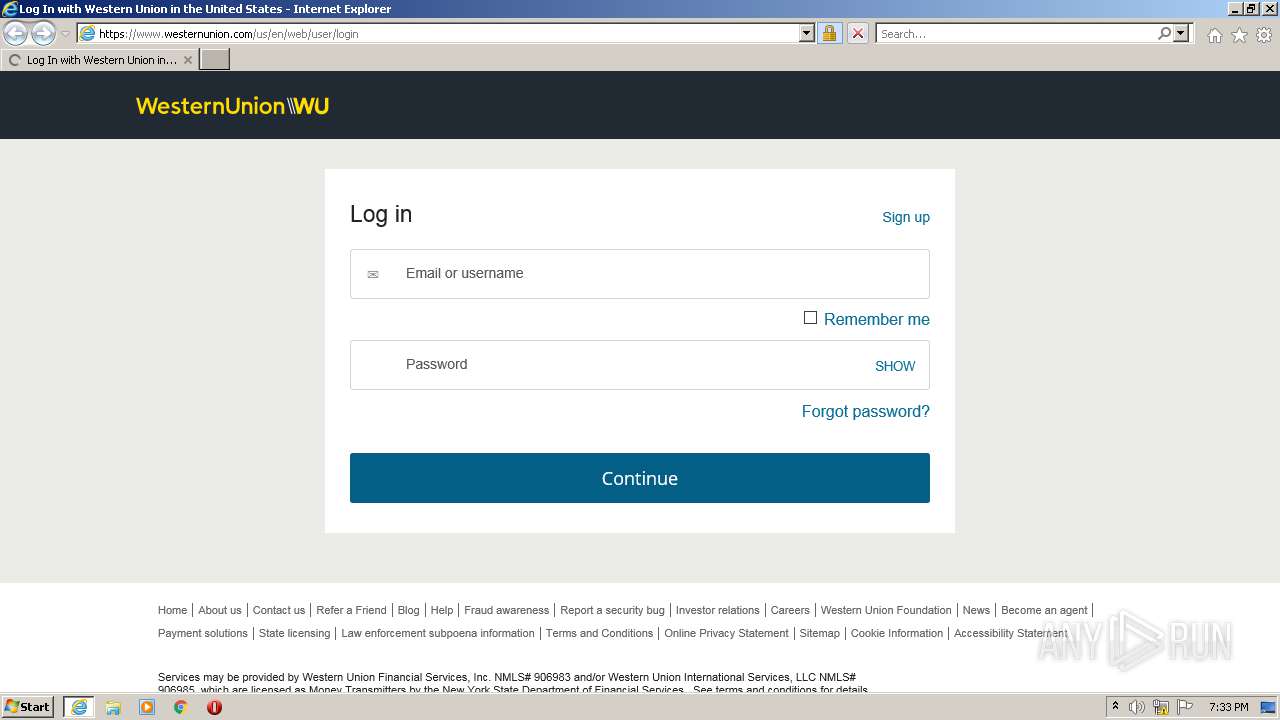This screenshot has width=1280, height=720.
Task: Open the Careers footer link
Action: tap(790, 610)
